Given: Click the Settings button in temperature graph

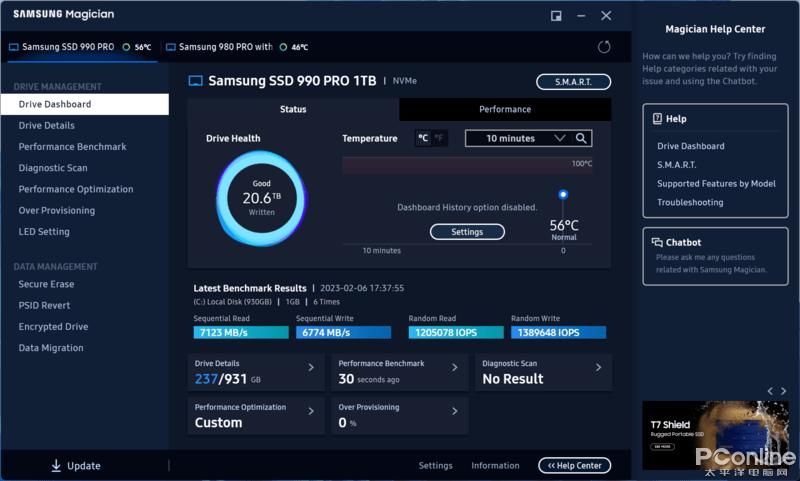Looking at the screenshot, I should tap(467, 232).
